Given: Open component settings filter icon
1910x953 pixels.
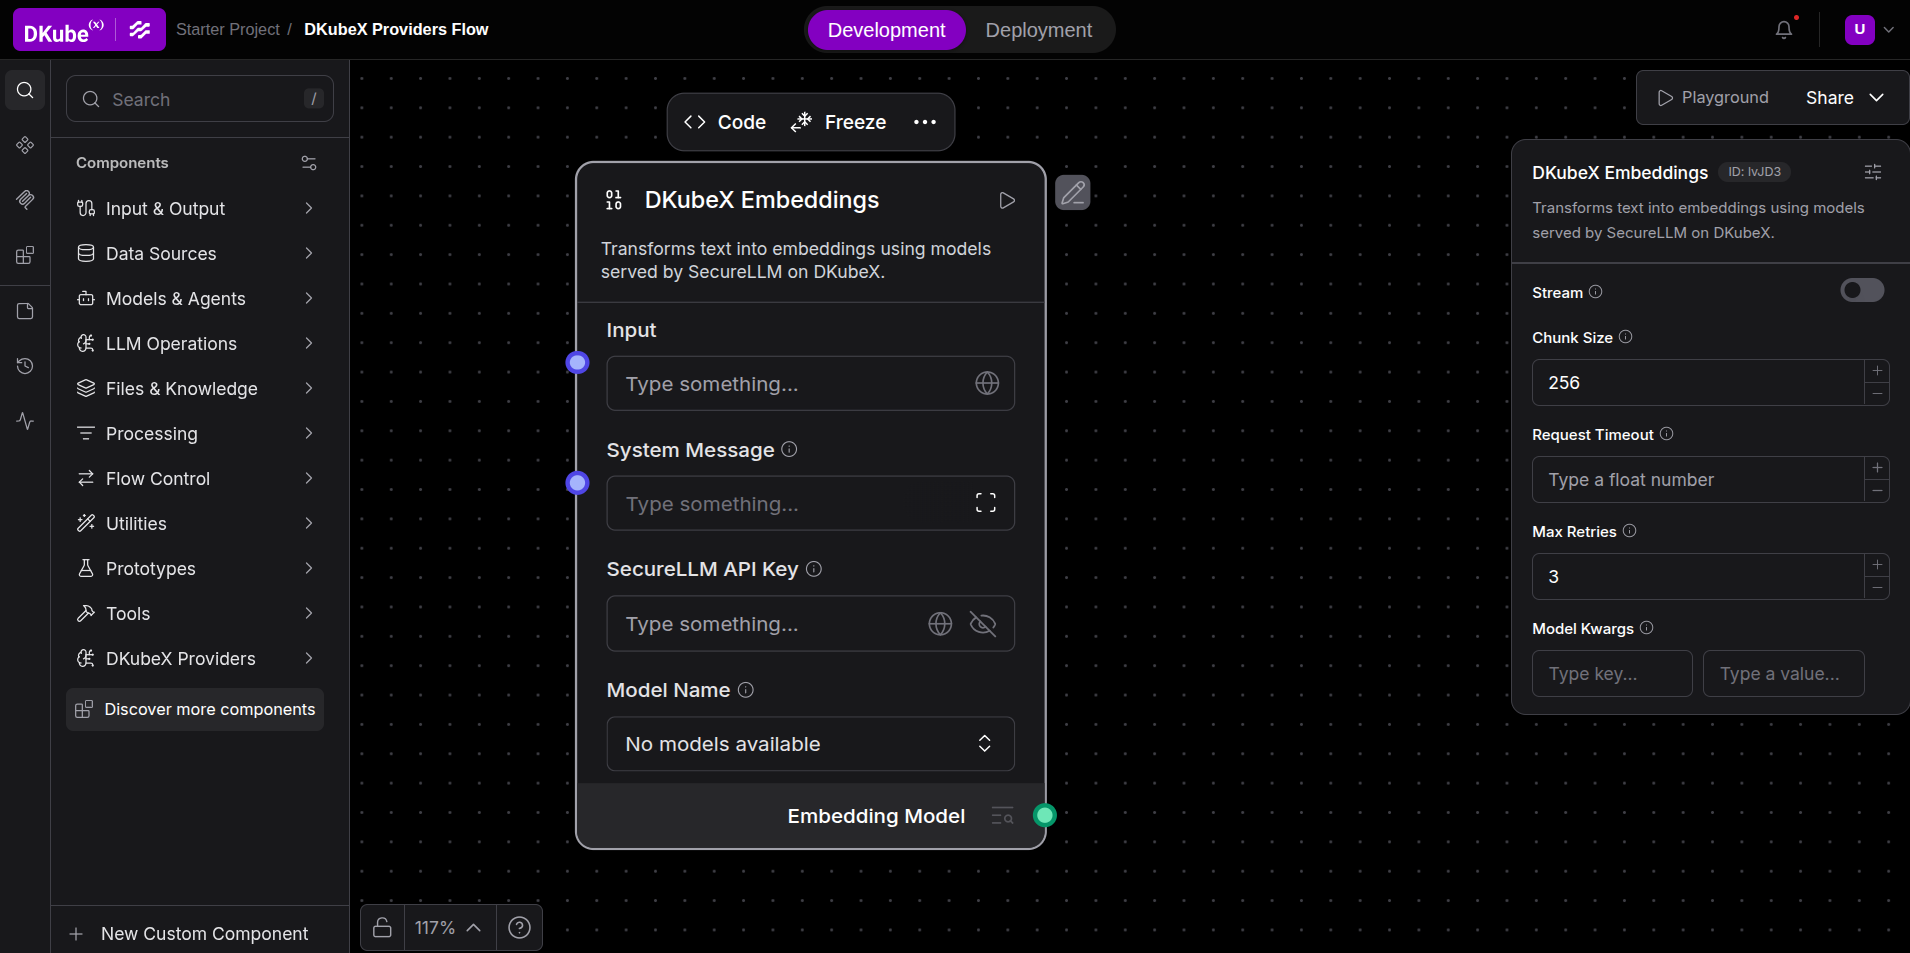Looking at the screenshot, I should click(x=309, y=163).
